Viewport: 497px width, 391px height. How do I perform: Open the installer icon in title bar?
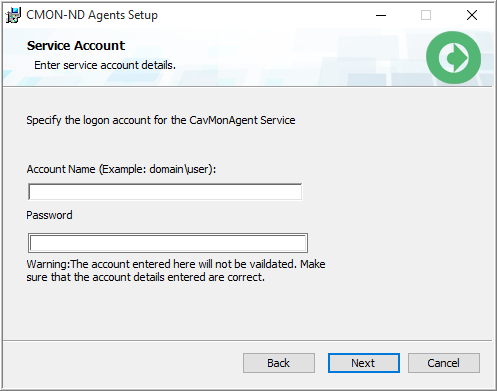click(x=13, y=15)
